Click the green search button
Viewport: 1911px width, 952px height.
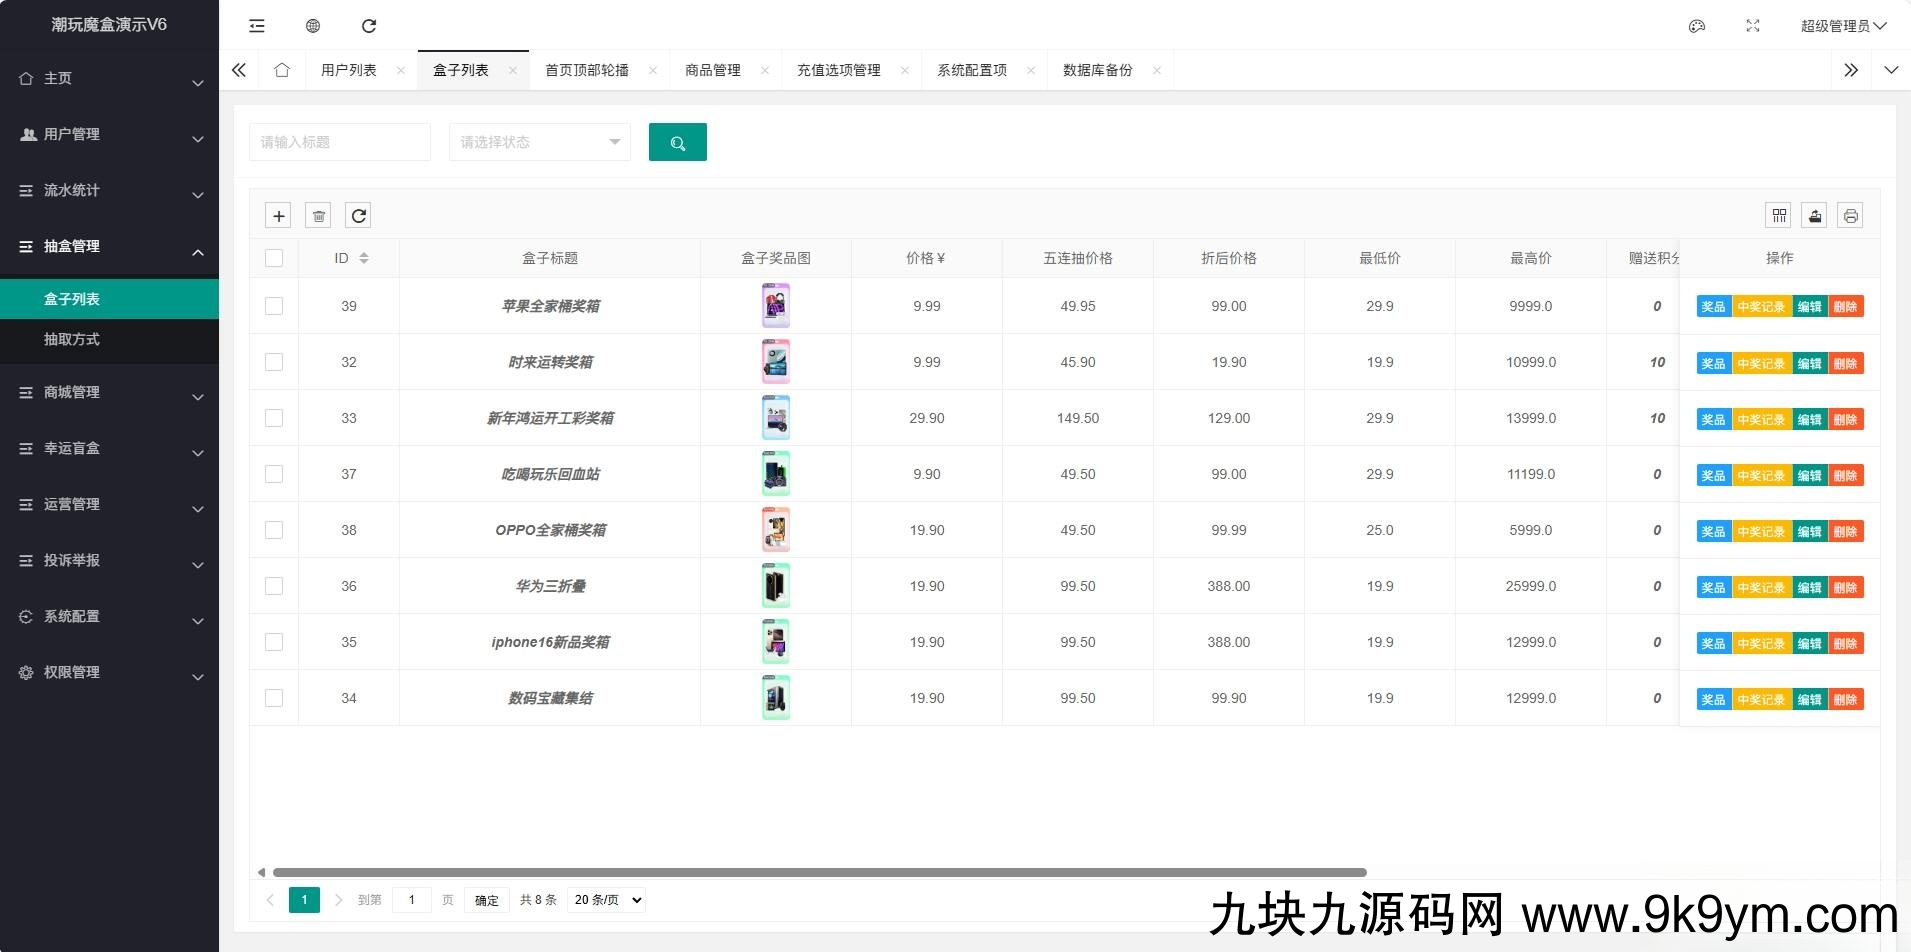tap(677, 142)
